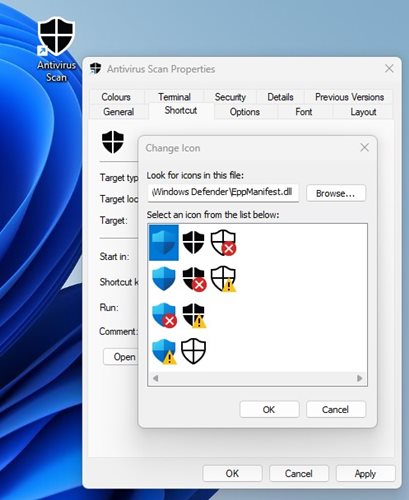
Task: Click Browse to find icon file
Action: pos(336,193)
